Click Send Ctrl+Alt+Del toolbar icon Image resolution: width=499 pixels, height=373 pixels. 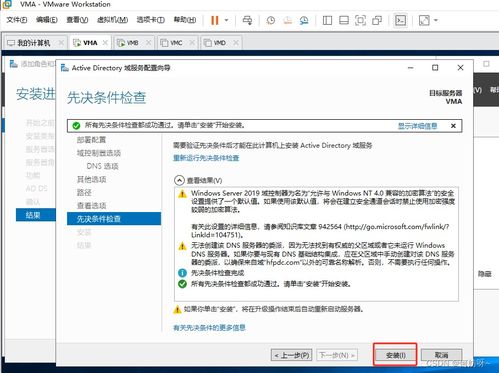click(x=247, y=20)
